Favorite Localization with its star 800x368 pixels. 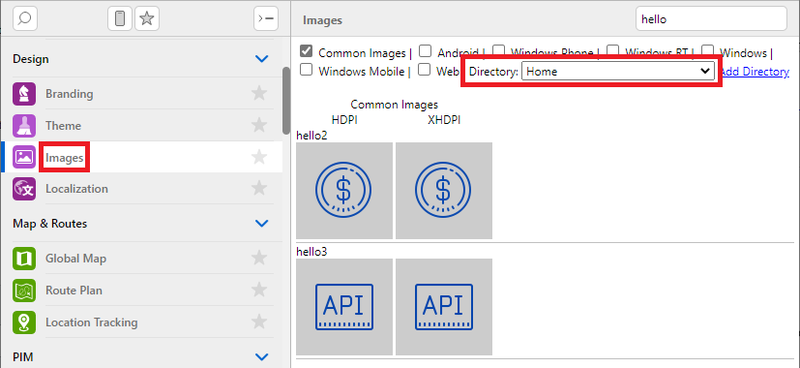[x=260, y=188]
